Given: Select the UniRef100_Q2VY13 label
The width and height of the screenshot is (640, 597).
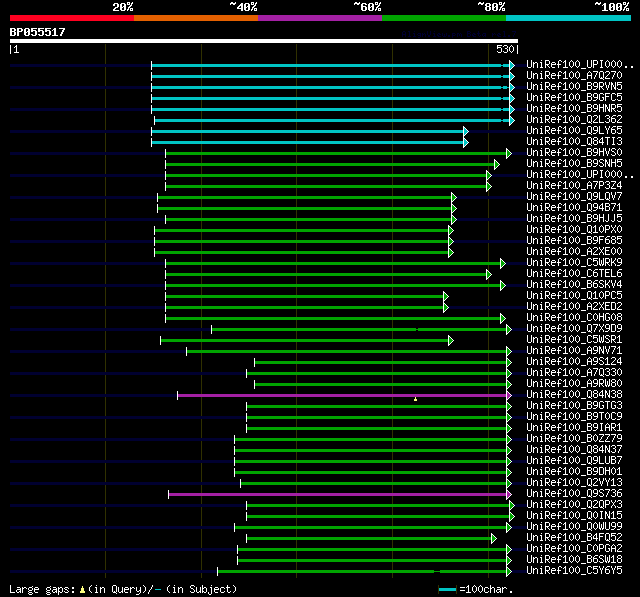Looking at the screenshot, I should [574, 483].
